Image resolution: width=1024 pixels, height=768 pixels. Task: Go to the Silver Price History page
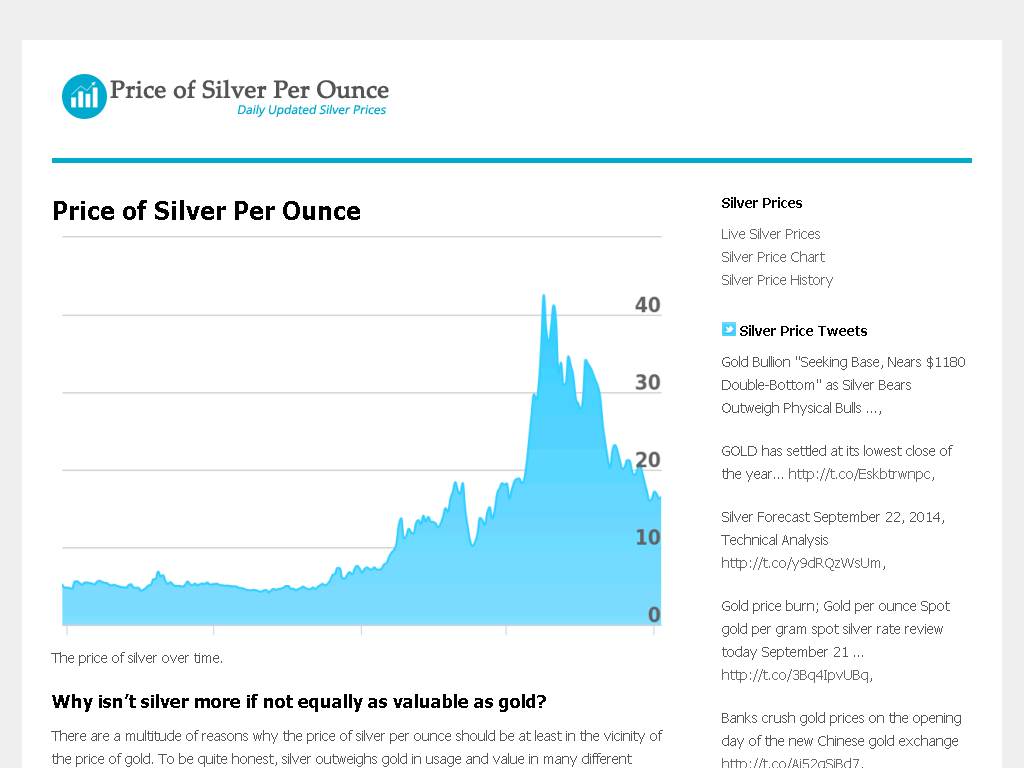(x=776, y=280)
